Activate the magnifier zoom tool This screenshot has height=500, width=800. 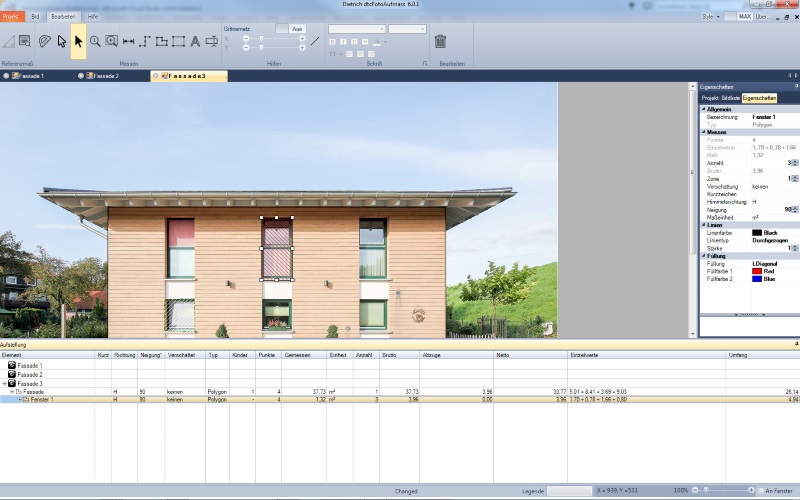click(95, 41)
